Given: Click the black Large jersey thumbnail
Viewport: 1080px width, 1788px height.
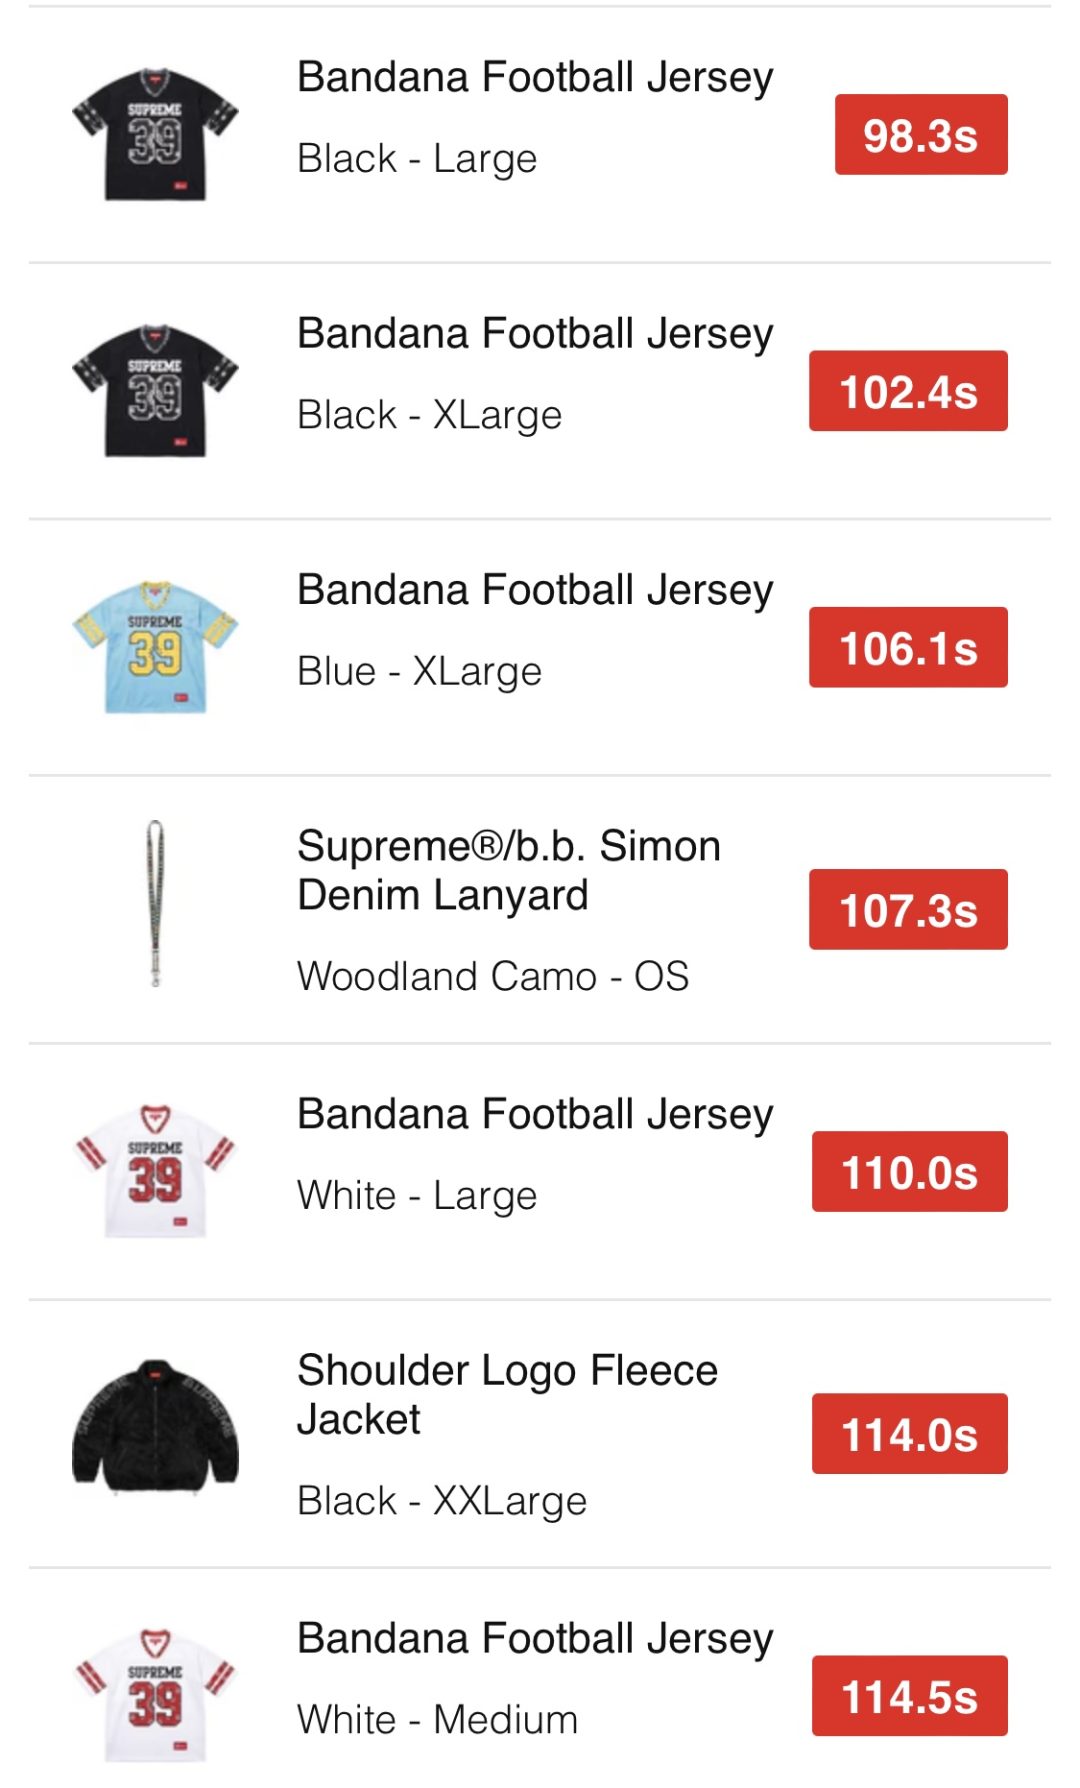Looking at the screenshot, I should (155, 135).
